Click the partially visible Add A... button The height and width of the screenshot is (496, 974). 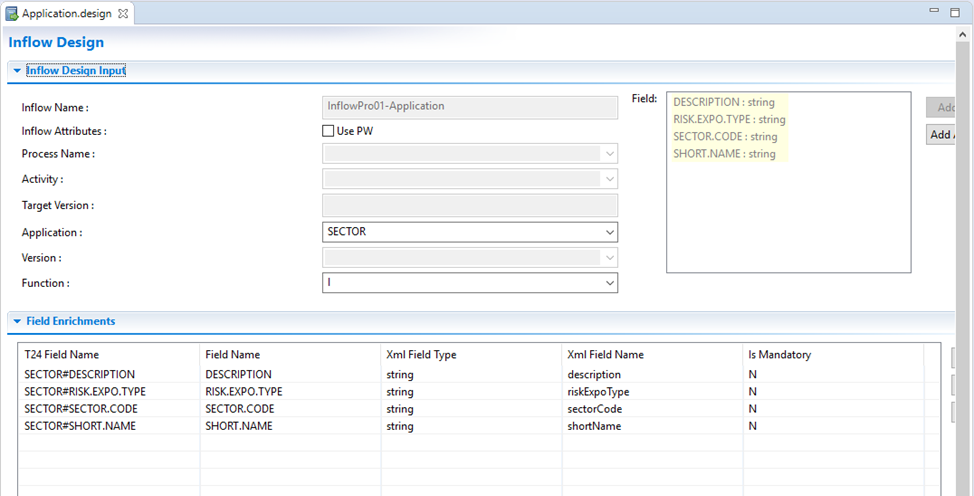pos(940,135)
